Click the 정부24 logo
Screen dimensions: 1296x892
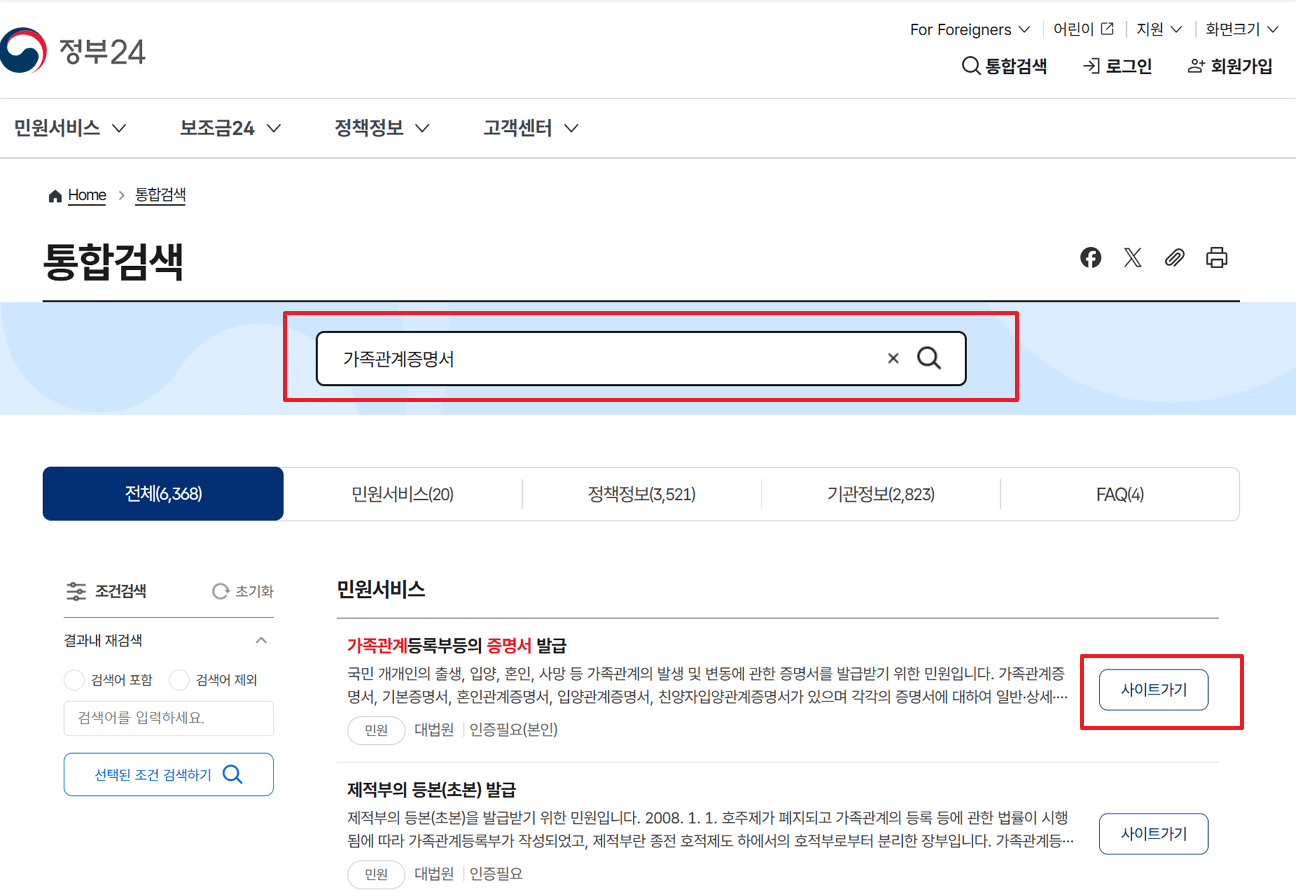coord(75,50)
